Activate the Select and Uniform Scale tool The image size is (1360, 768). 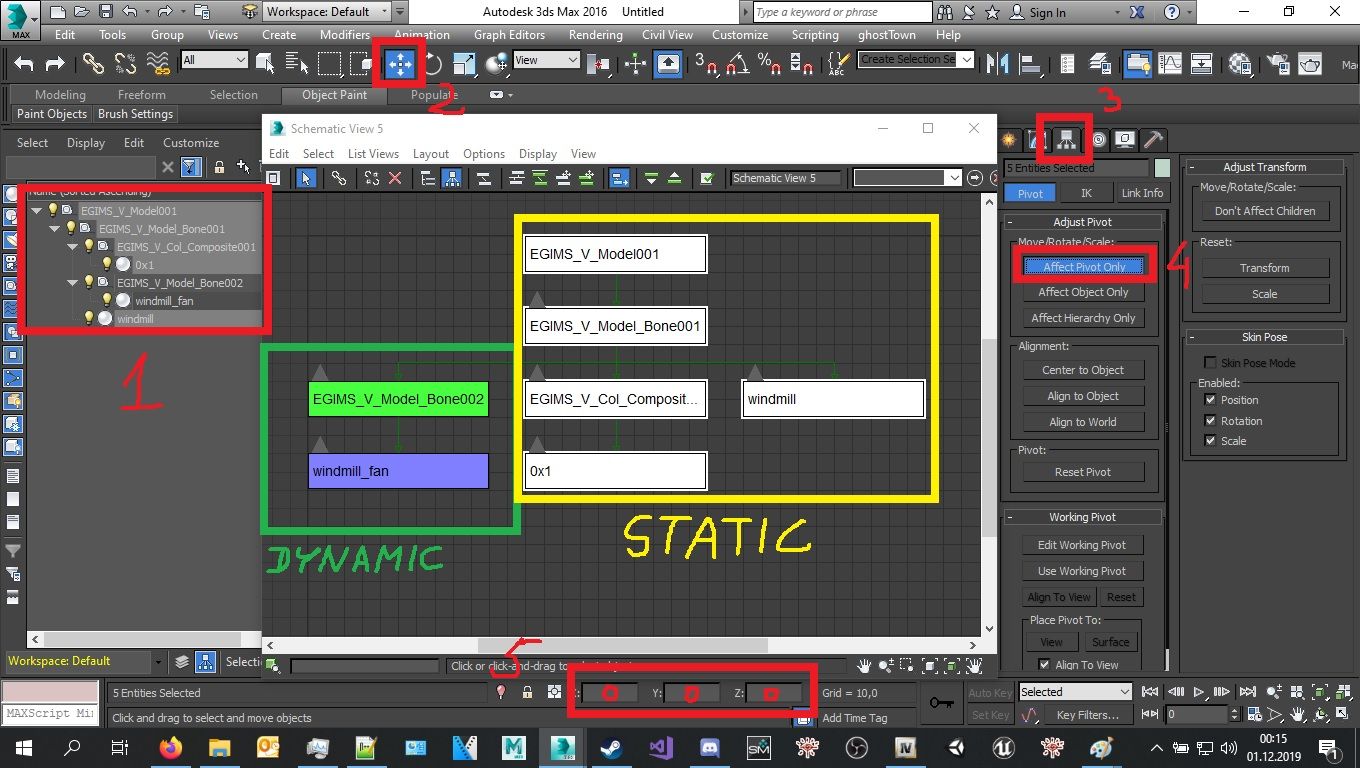[x=465, y=63]
